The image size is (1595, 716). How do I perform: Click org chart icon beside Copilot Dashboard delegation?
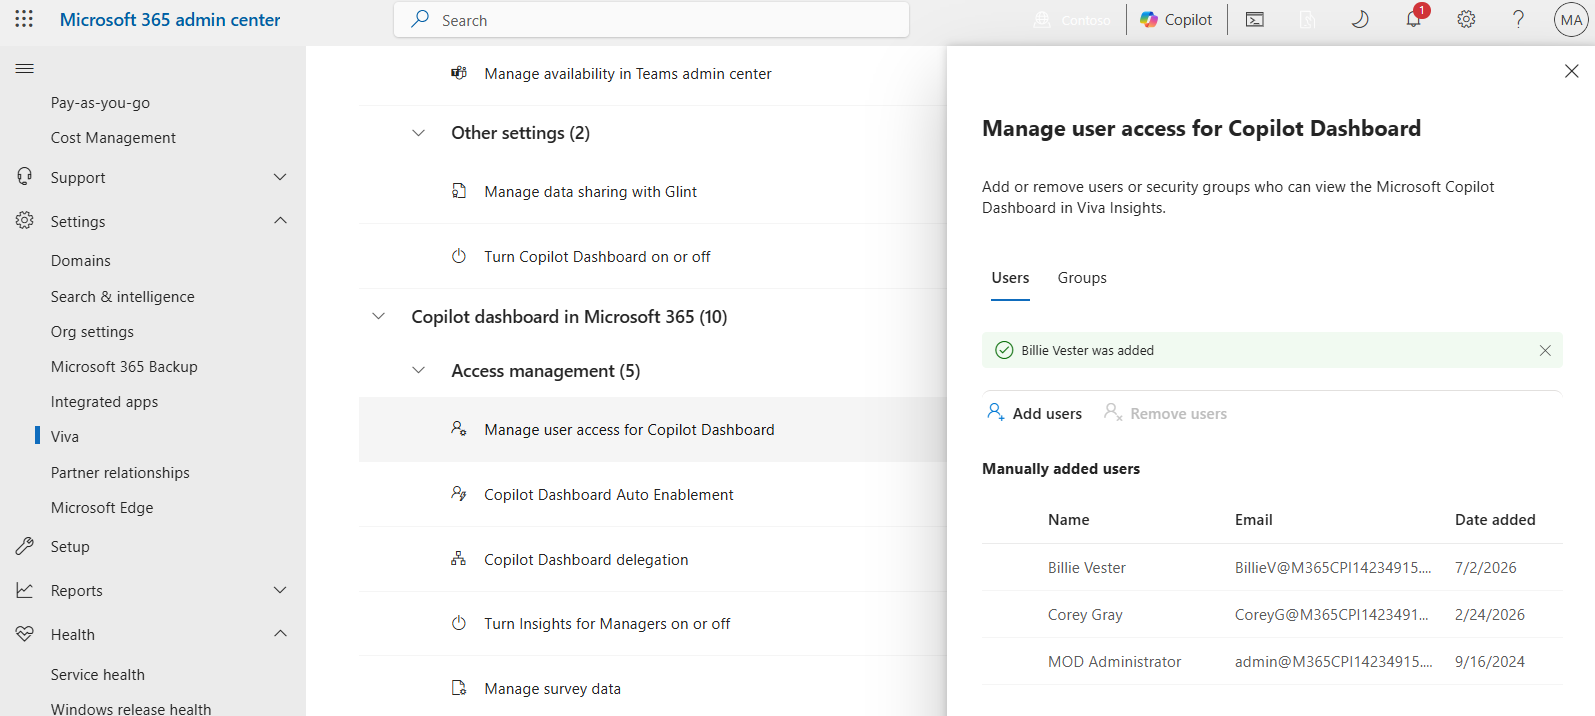click(459, 559)
